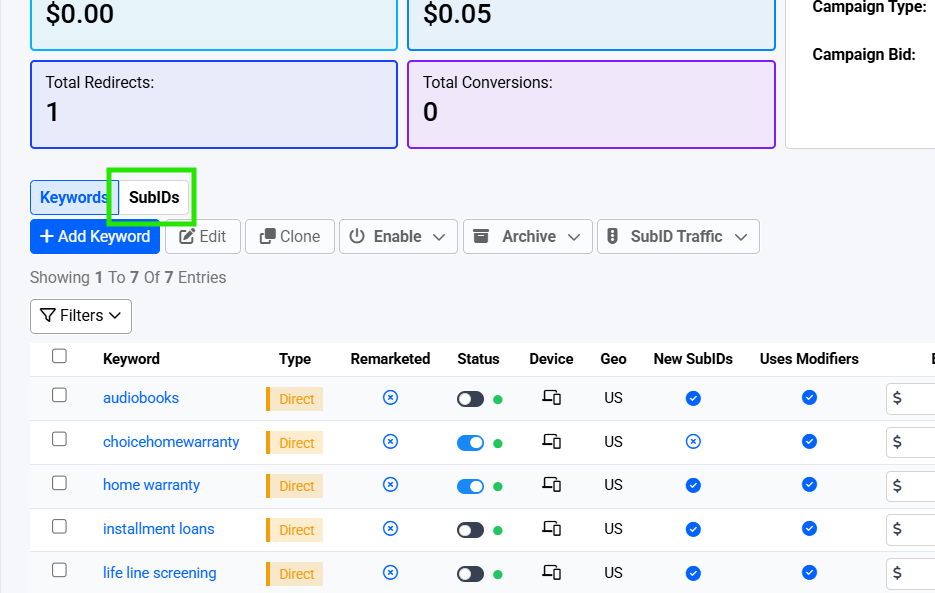
Task: Check the box beside installment loans
Action: (59, 527)
